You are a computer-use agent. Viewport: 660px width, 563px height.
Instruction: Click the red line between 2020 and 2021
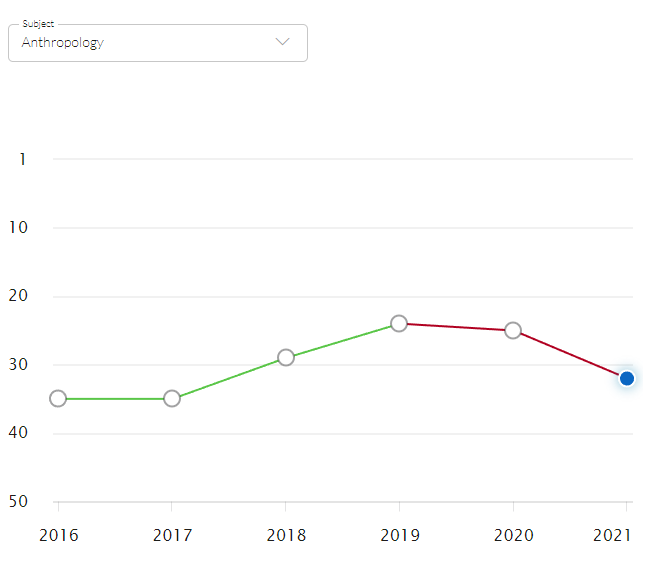coord(570,354)
